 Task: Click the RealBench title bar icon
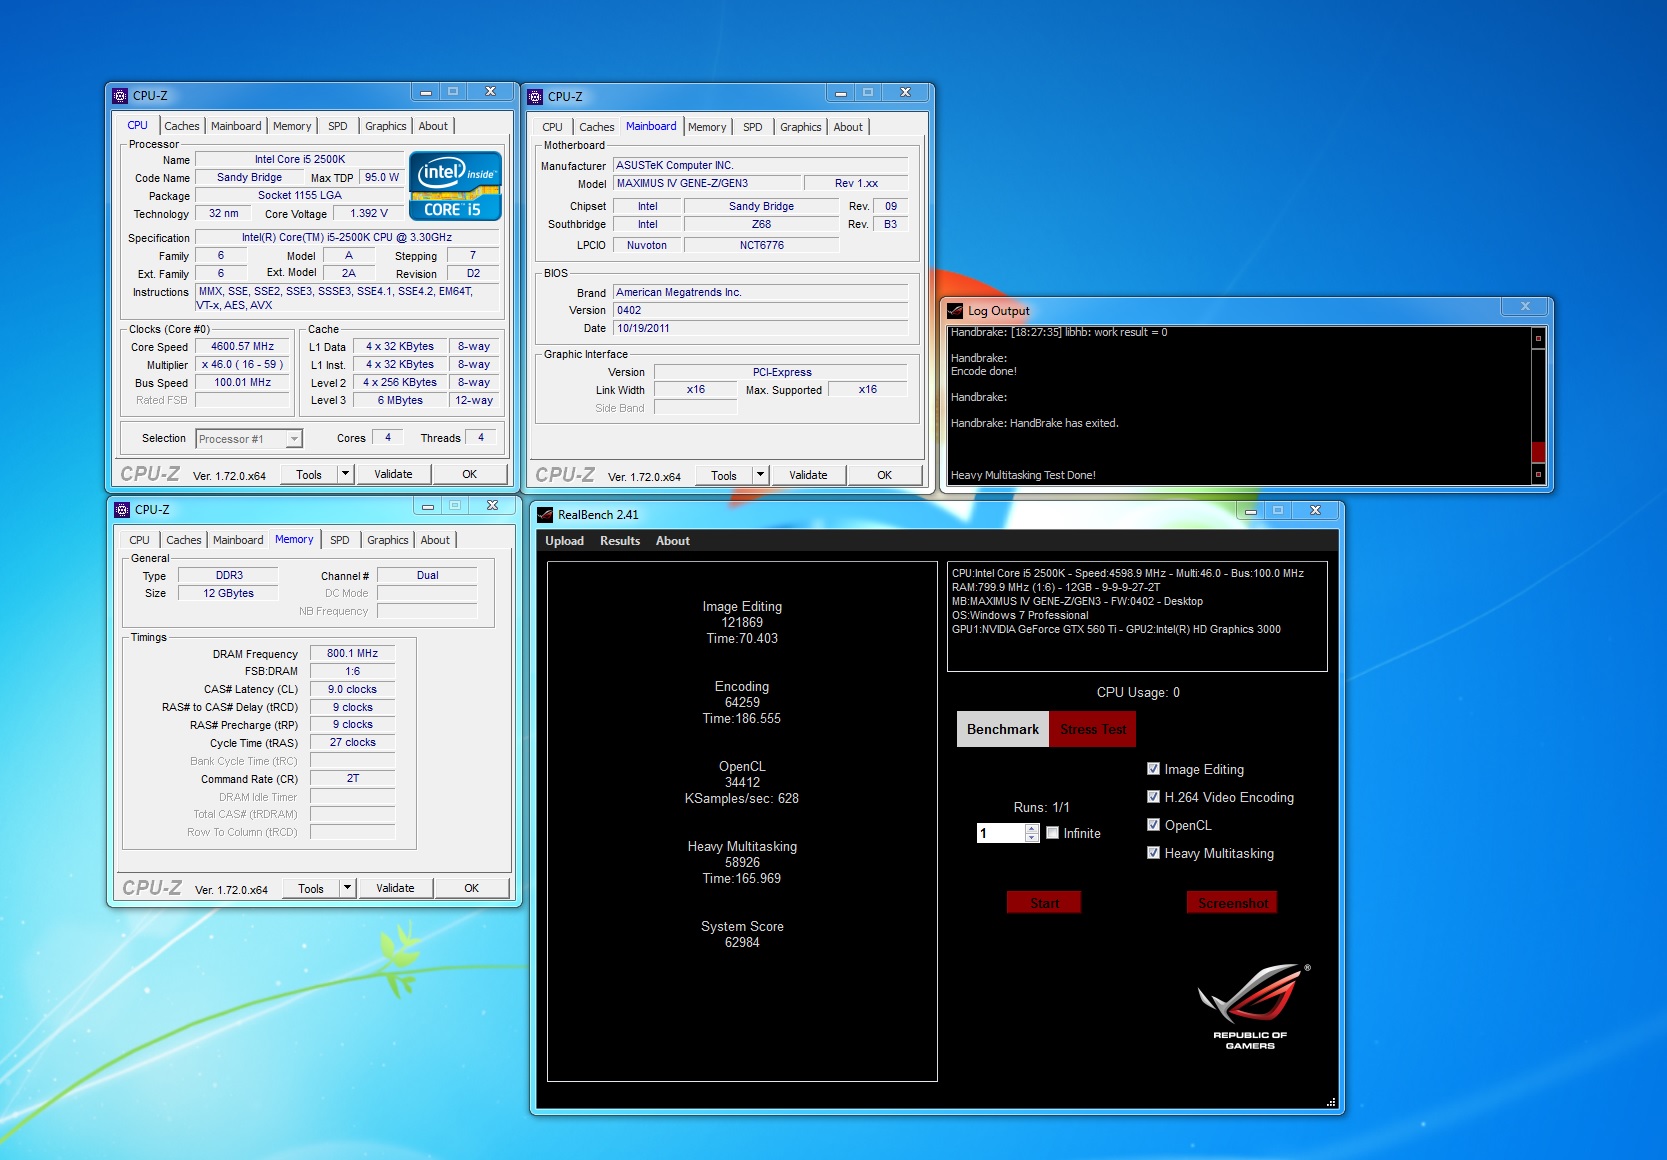pos(545,515)
